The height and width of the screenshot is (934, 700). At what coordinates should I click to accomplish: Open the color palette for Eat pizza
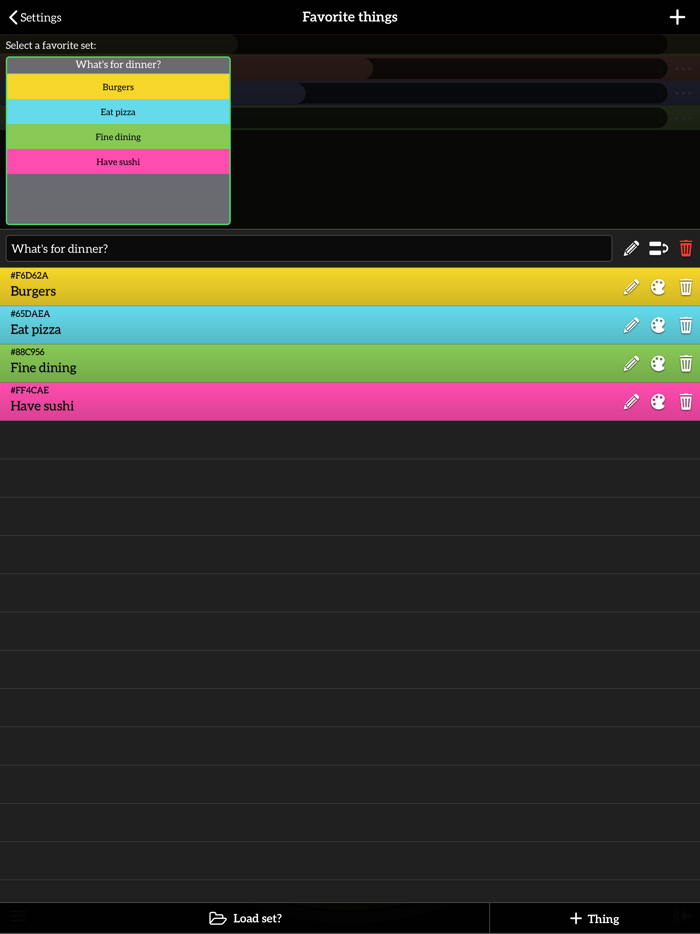tap(658, 325)
